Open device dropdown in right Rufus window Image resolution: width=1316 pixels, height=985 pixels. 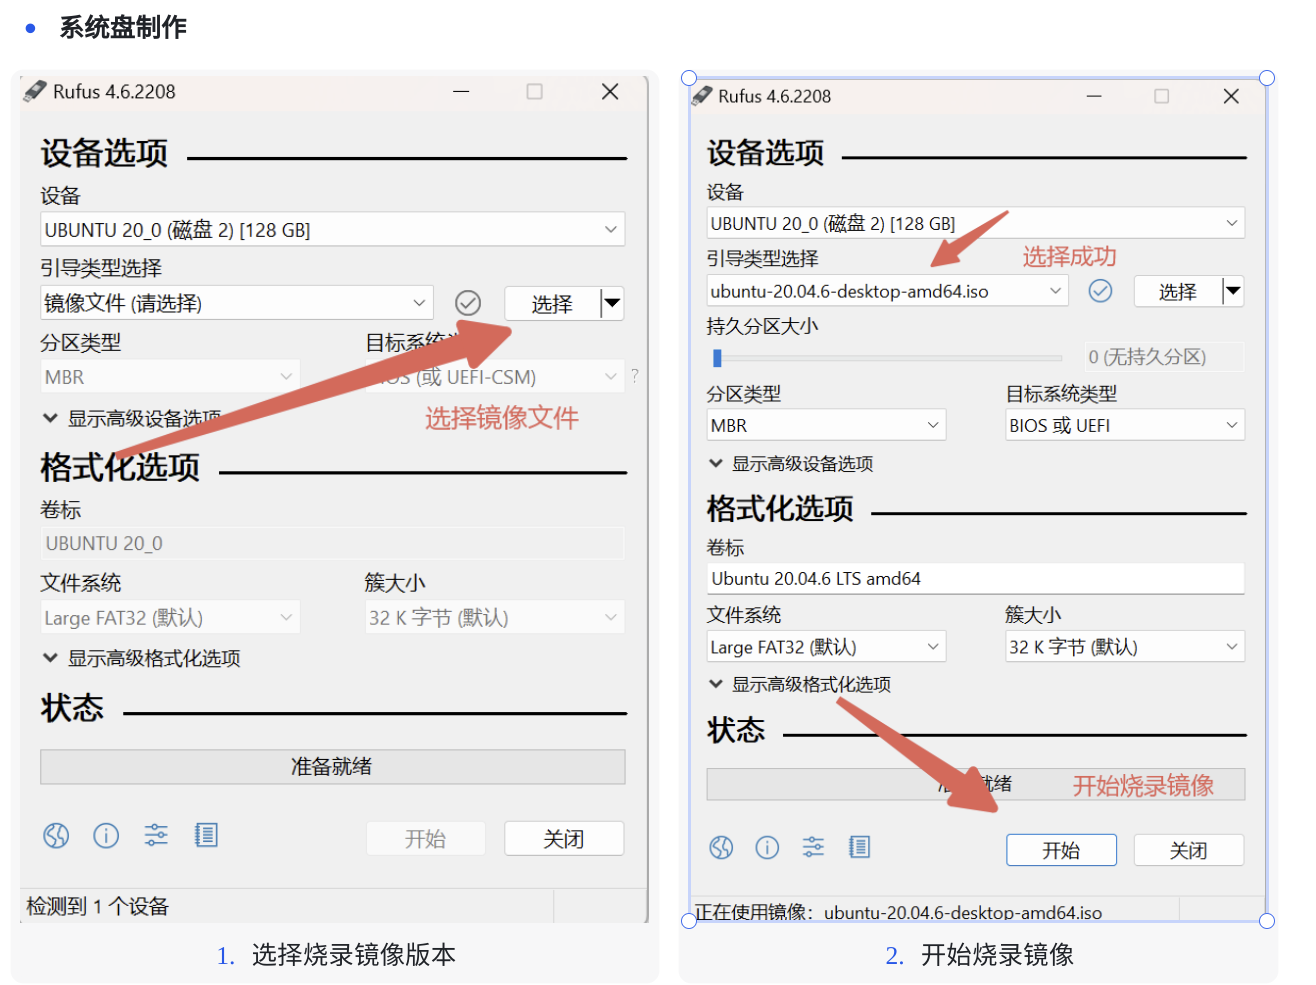(x=975, y=223)
